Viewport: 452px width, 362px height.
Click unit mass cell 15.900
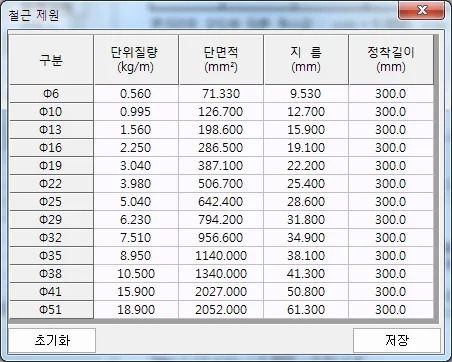[136, 292]
